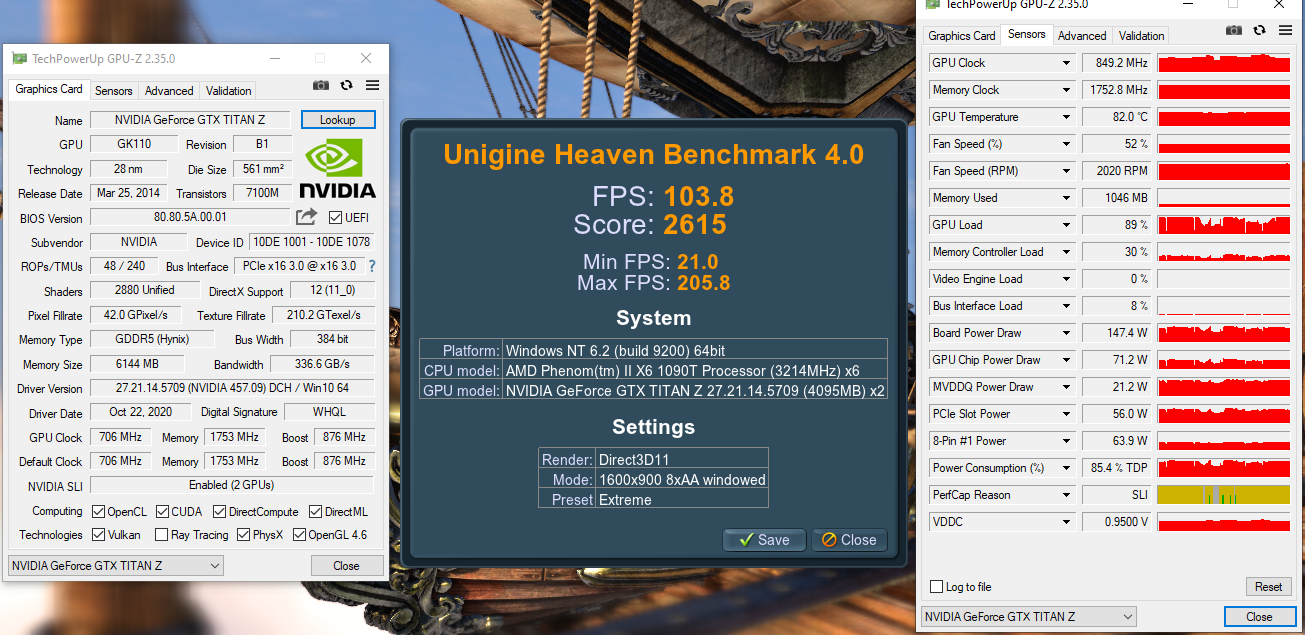Image resolution: width=1305 pixels, height=635 pixels.
Task: Click the PerfCap Reason colored bar graph
Action: (x=1224, y=495)
